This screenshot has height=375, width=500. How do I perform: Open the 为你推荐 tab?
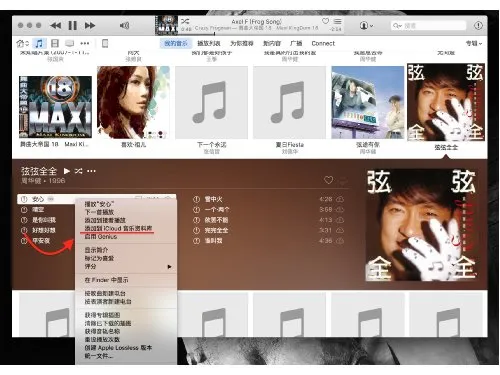click(242, 43)
